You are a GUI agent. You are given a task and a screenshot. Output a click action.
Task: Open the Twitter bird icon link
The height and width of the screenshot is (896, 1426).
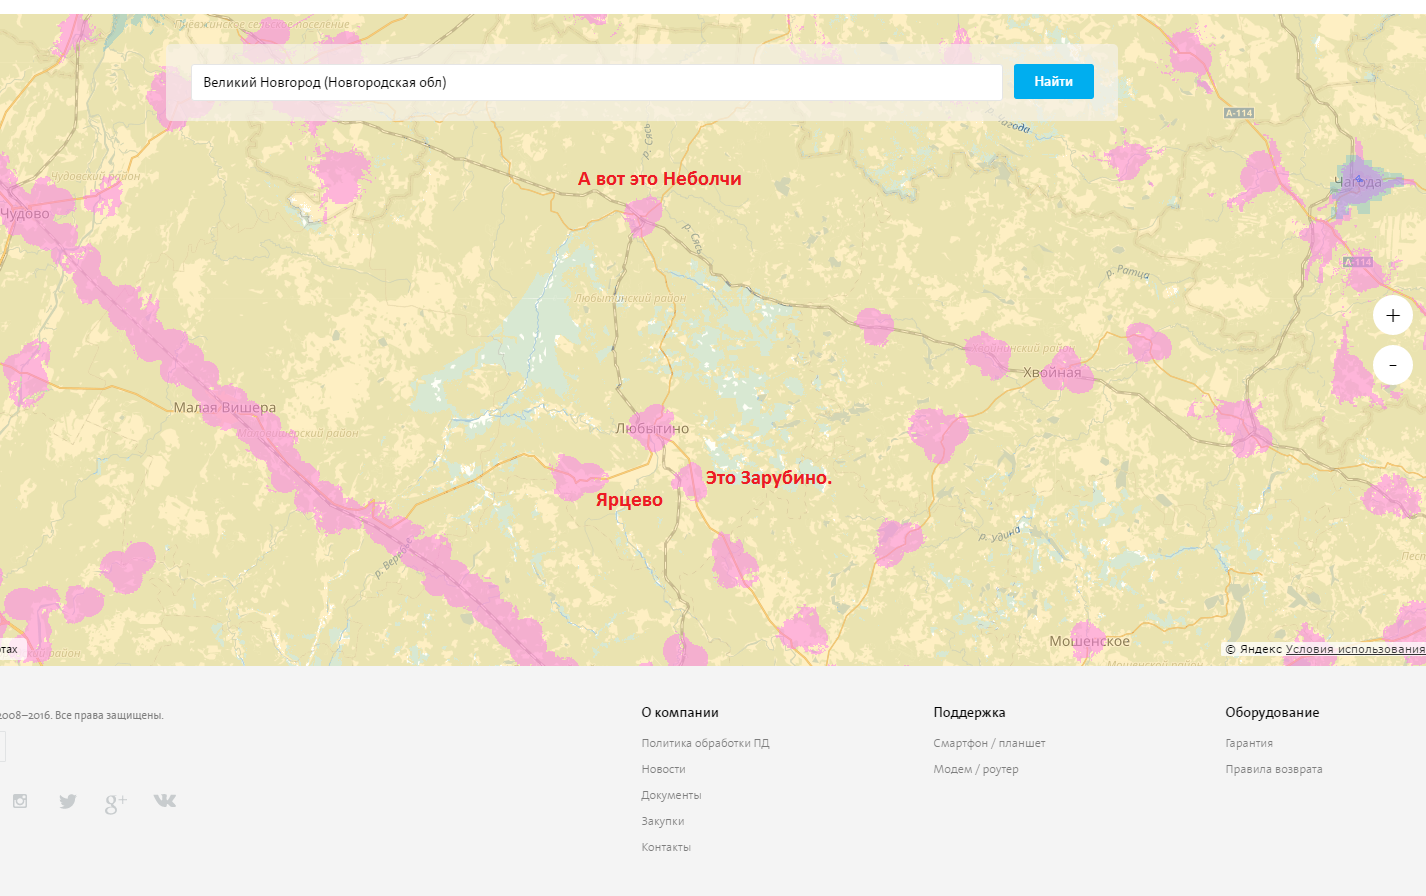coord(68,801)
